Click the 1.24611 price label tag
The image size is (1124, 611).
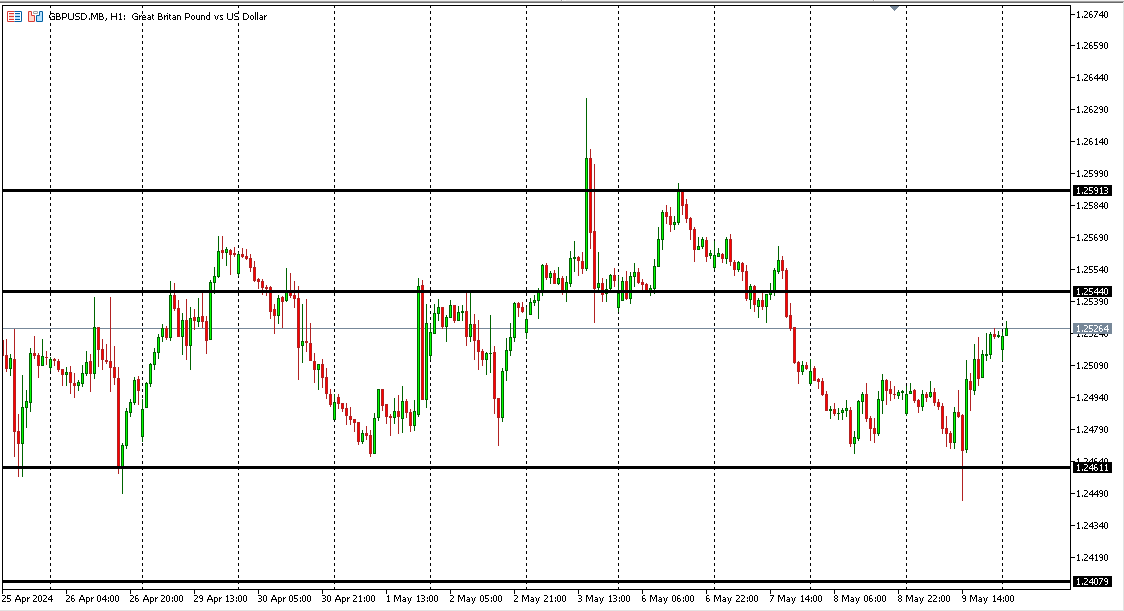point(1091,467)
